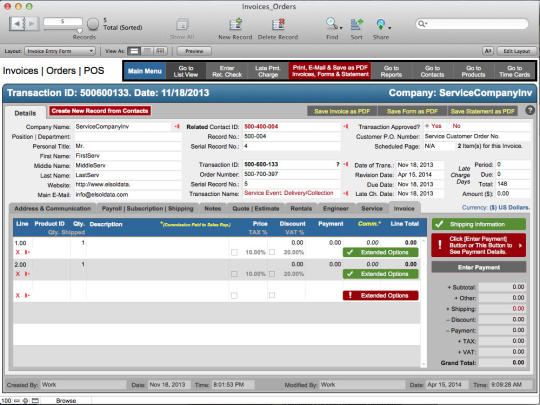Click Save Invoice as PDF

coord(342,111)
